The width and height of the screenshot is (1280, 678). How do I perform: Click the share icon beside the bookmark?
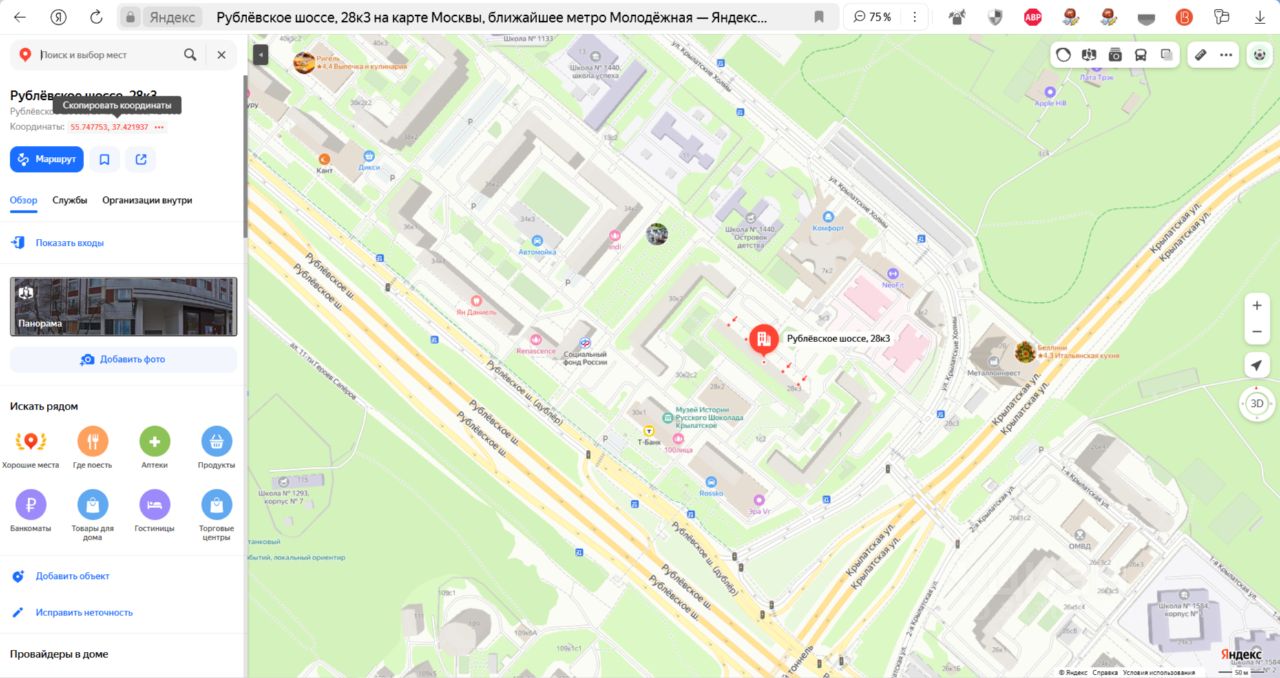(141, 159)
